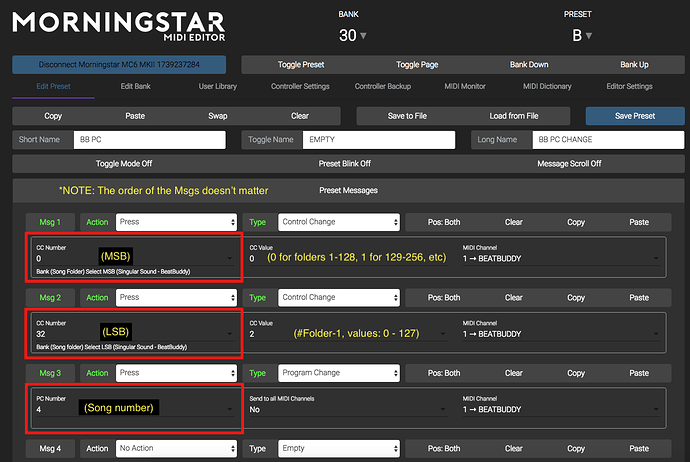690x462 pixels.
Task: Open the Controller Settings tab
Action: (x=300, y=86)
